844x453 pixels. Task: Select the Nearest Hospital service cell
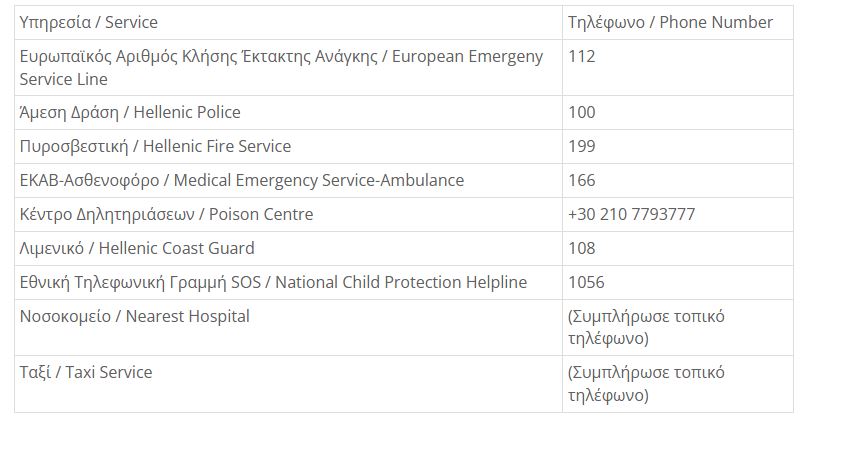coord(289,328)
